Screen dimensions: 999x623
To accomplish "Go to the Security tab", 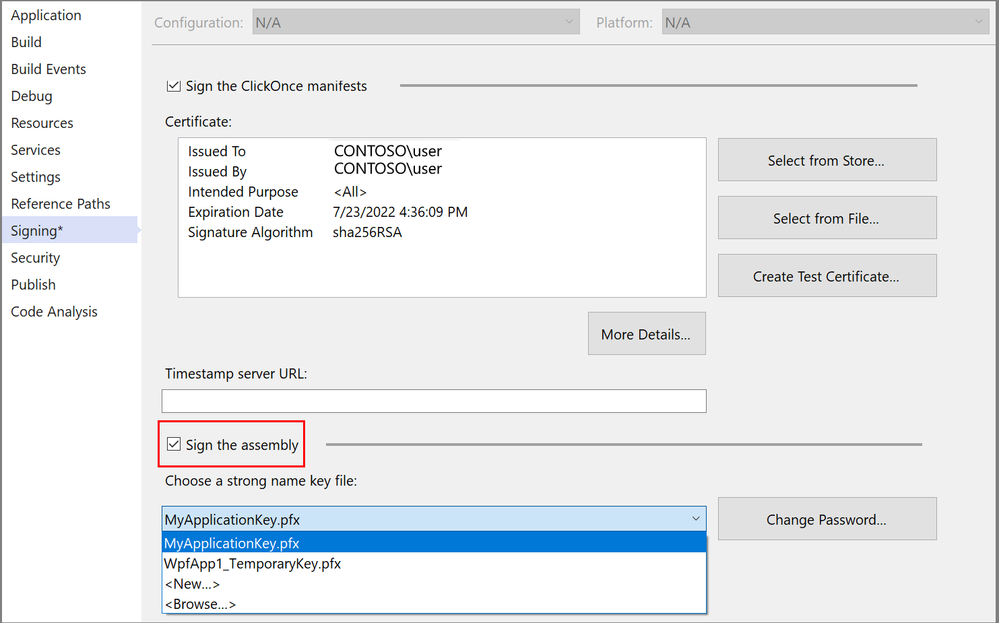I will tap(36, 258).
